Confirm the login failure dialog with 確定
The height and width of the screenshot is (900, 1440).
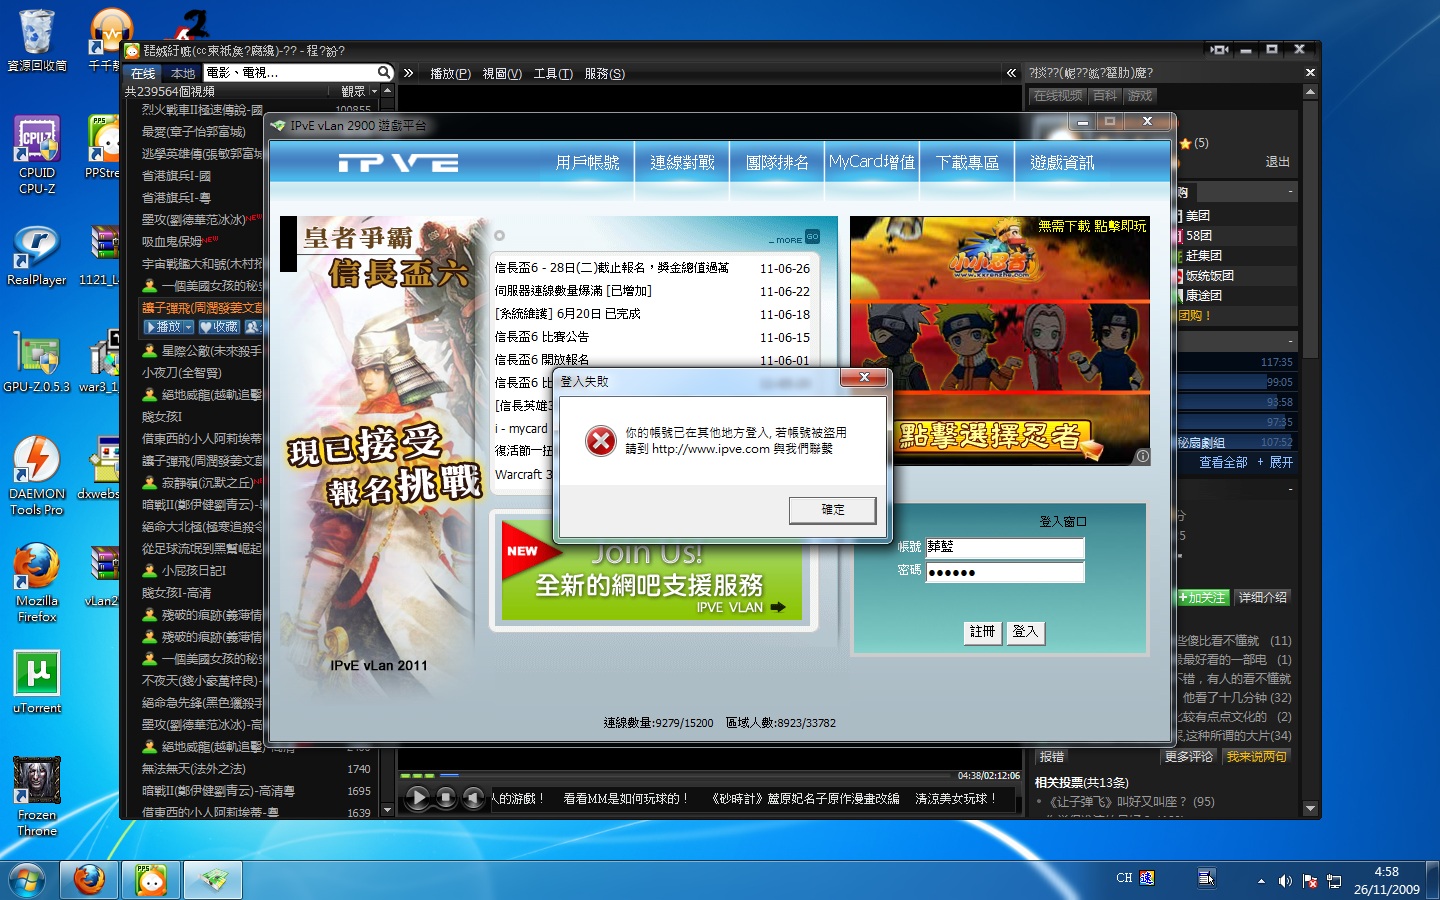[x=833, y=510]
